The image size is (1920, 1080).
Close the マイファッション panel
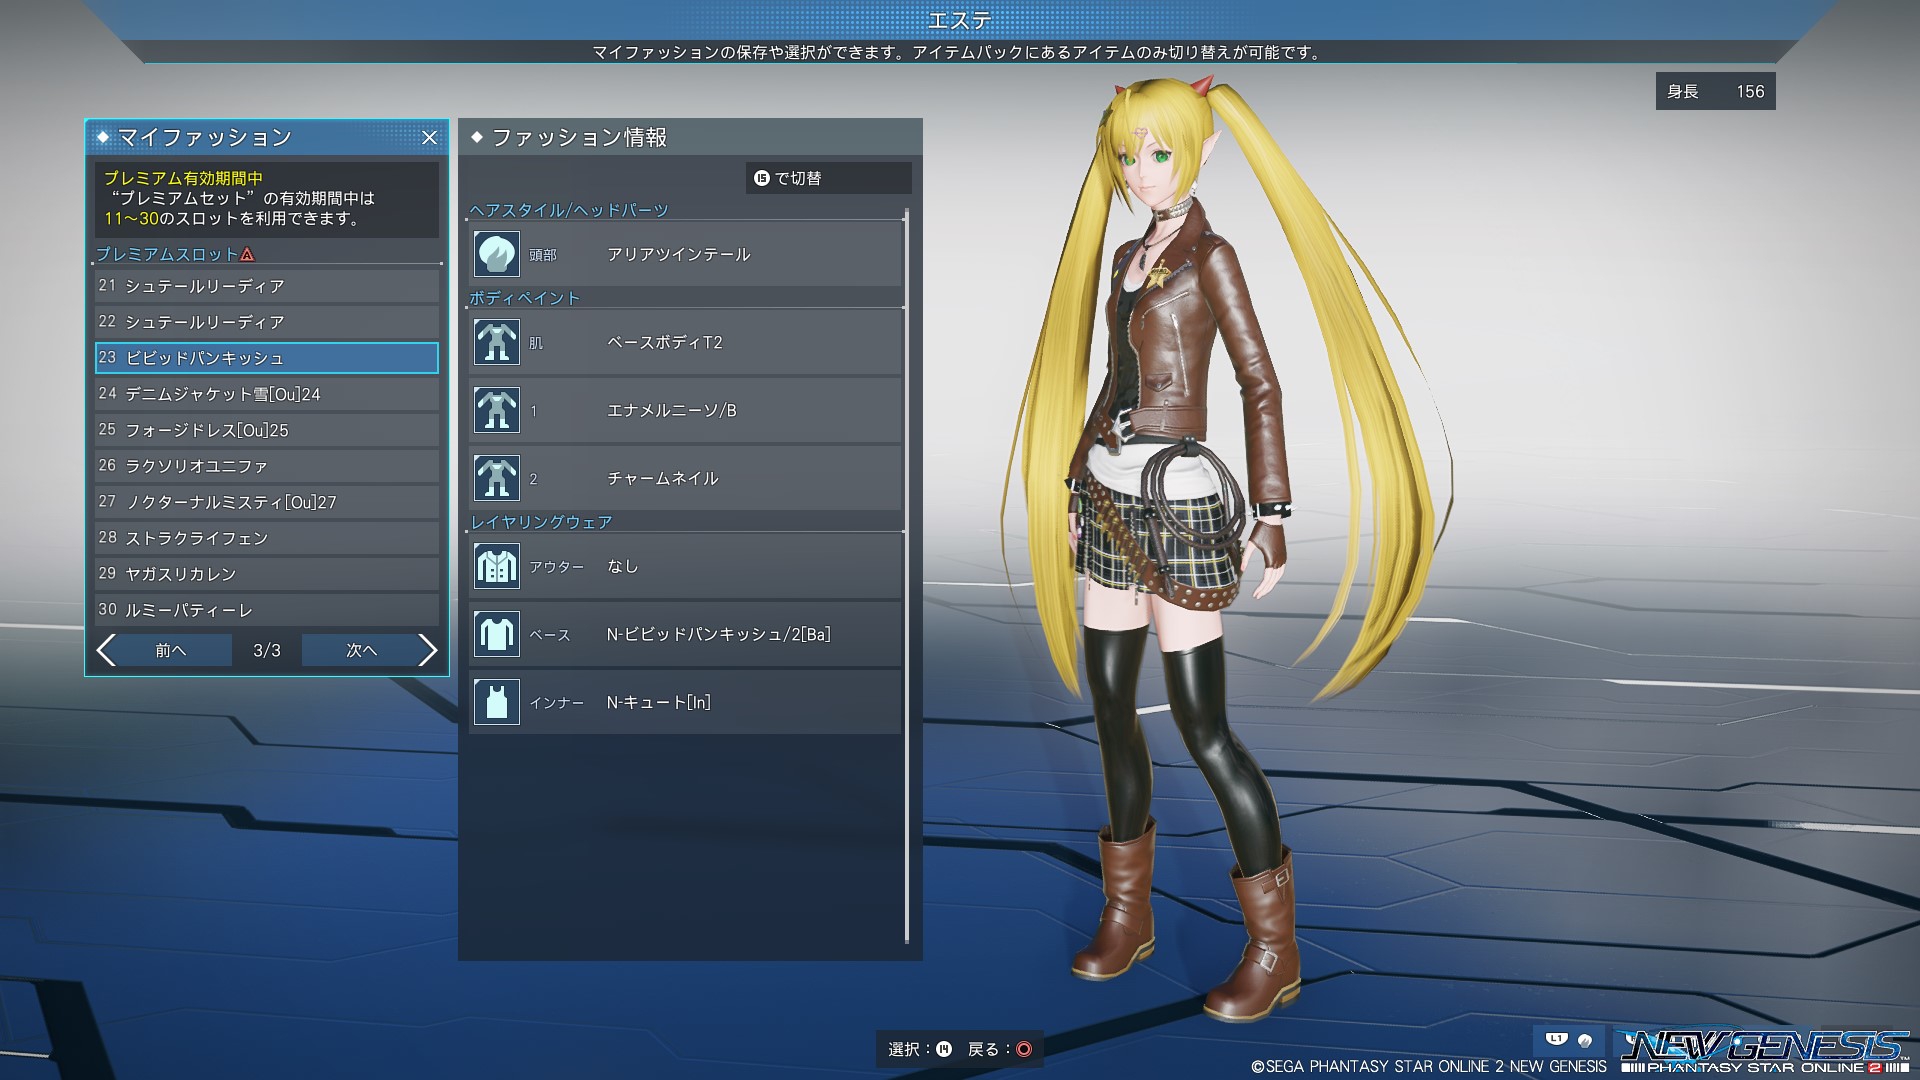coord(429,138)
